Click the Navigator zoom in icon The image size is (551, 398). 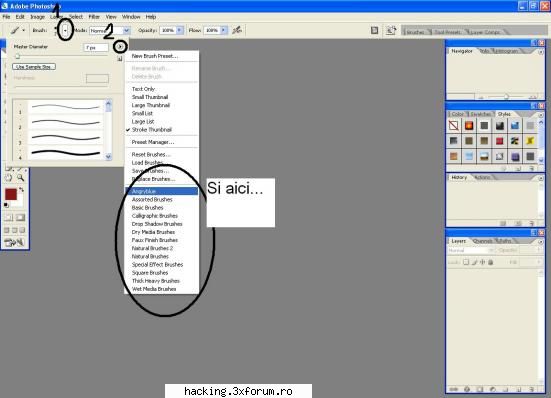tap(532, 97)
